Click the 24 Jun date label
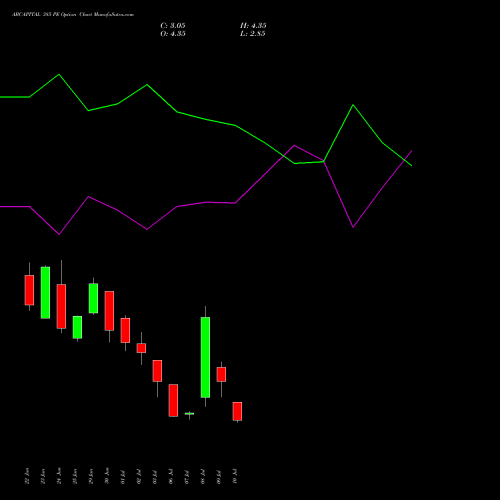This screenshot has height=500, width=500. 59,476
